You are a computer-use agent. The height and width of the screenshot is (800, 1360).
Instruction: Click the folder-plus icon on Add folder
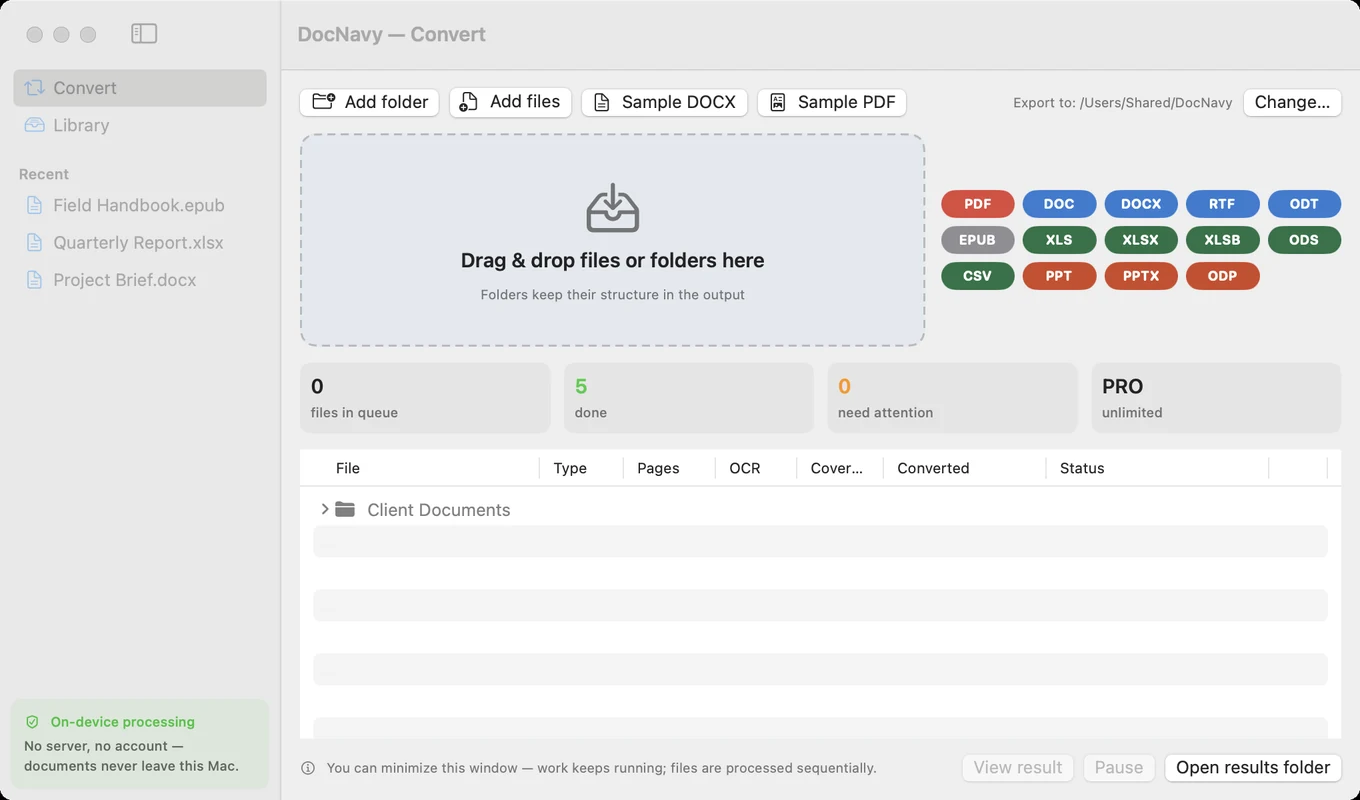click(x=324, y=102)
